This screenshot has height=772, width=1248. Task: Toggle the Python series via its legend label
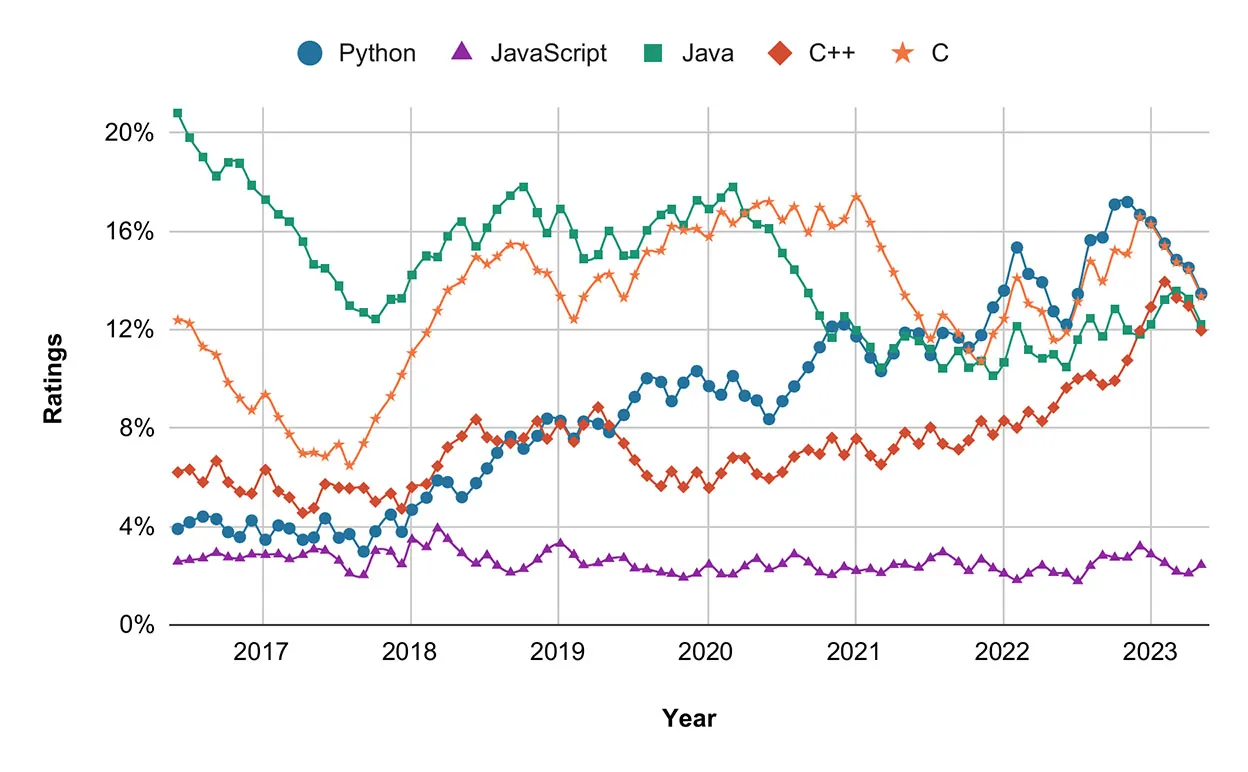click(x=377, y=53)
